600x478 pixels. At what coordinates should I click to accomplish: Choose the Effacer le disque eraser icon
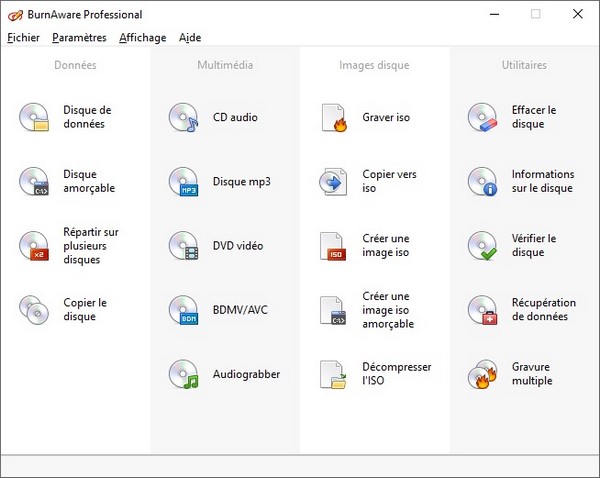pyautogui.click(x=483, y=117)
